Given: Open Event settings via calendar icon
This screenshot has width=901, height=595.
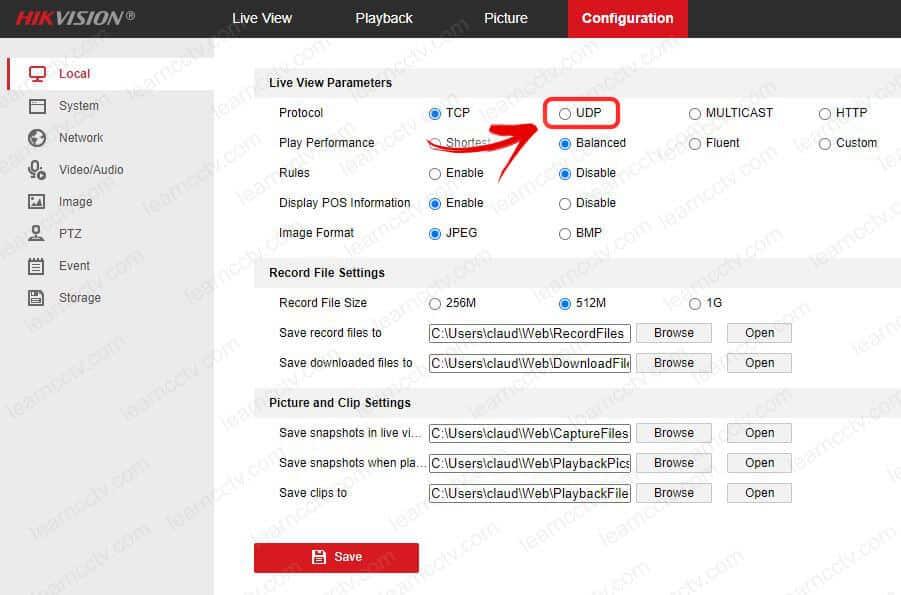Looking at the screenshot, I should click(x=37, y=265).
